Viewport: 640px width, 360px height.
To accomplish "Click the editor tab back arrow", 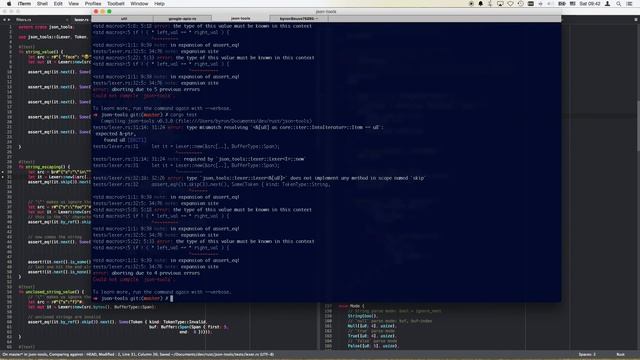I will tap(4, 20).
